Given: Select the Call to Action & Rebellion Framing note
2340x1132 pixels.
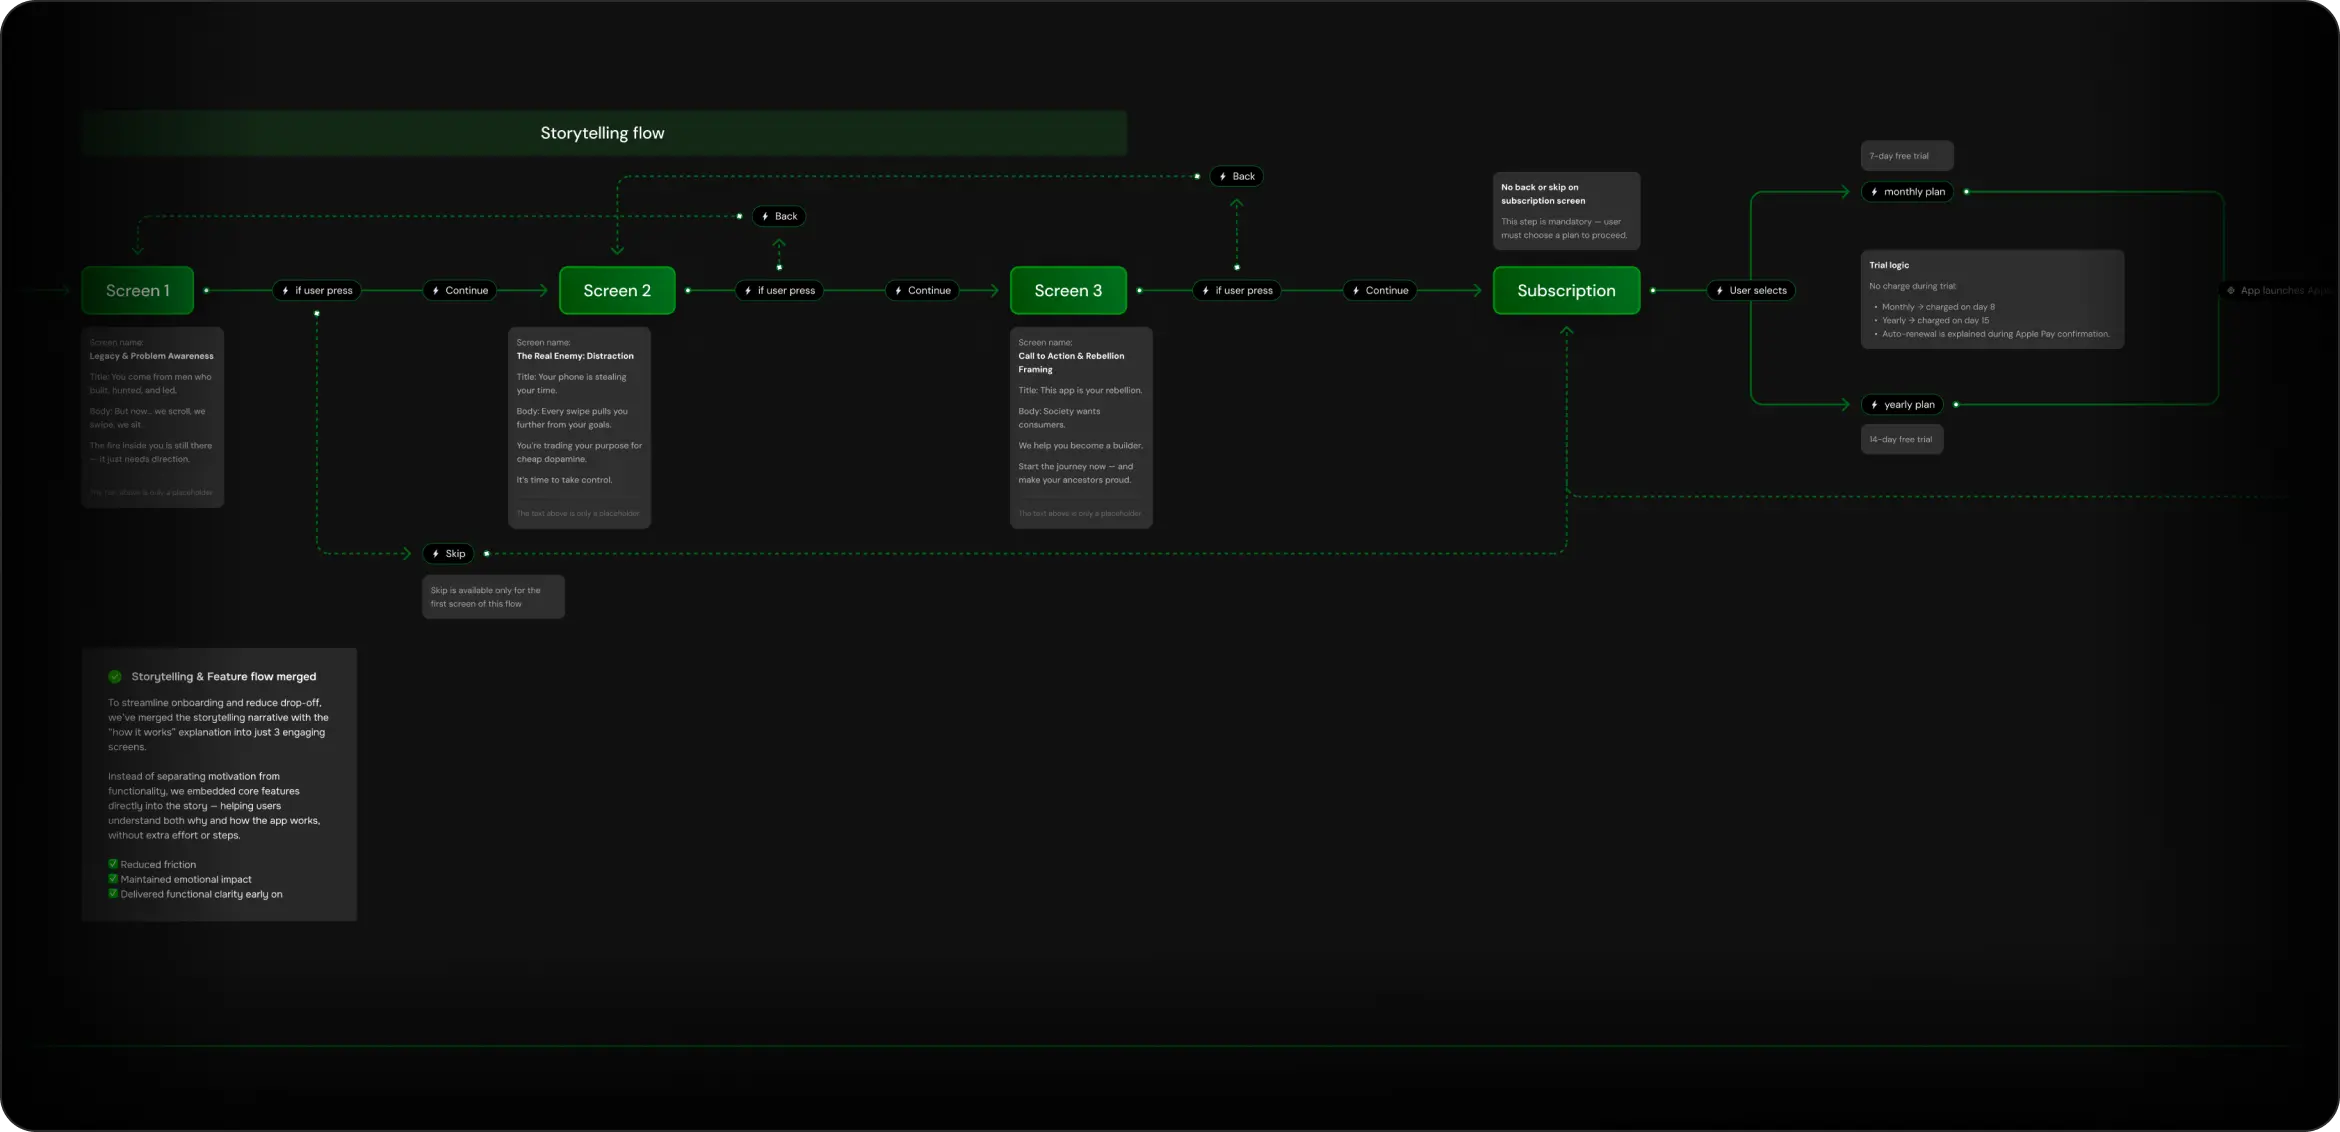Looking at the screenshot, I should click(1080, 427).
